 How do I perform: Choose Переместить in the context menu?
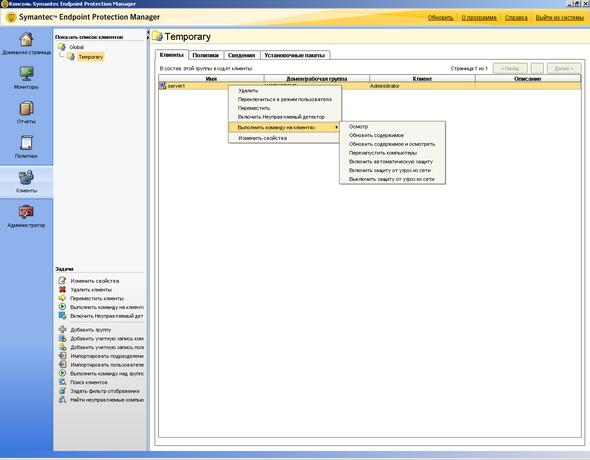point(254,108)
